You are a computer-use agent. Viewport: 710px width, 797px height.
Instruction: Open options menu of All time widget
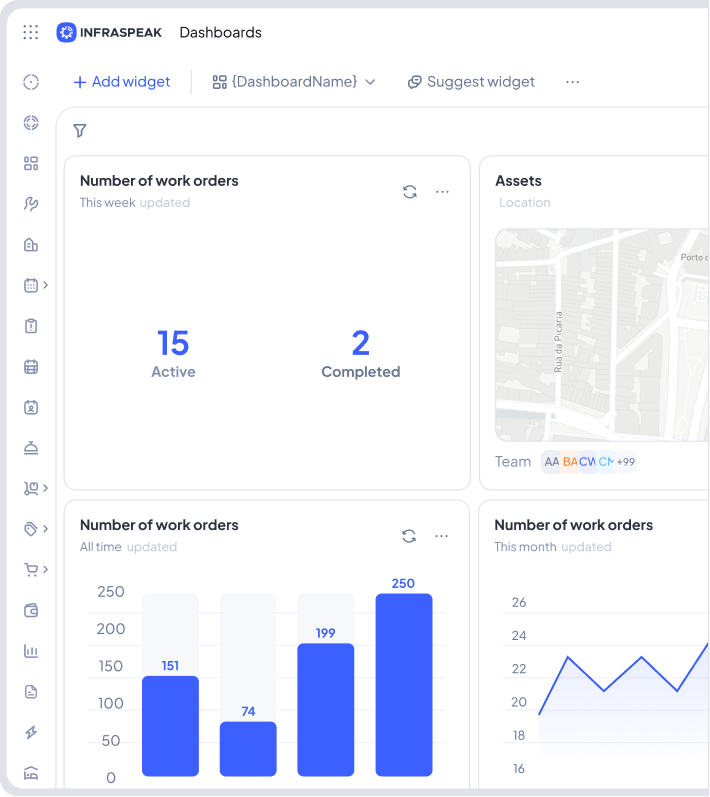tap(441, 536)
